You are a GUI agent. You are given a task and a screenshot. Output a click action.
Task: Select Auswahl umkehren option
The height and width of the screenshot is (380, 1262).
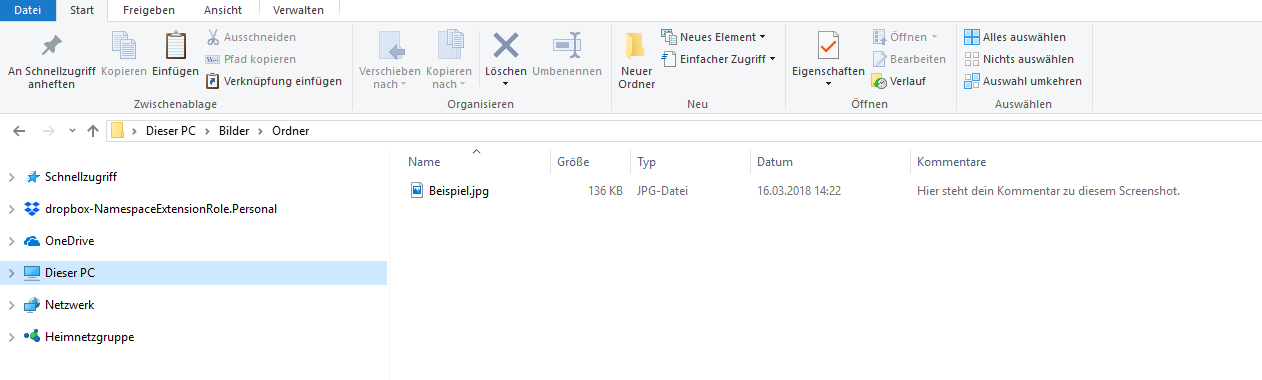pyautogui.click(x=1022, y=81)
